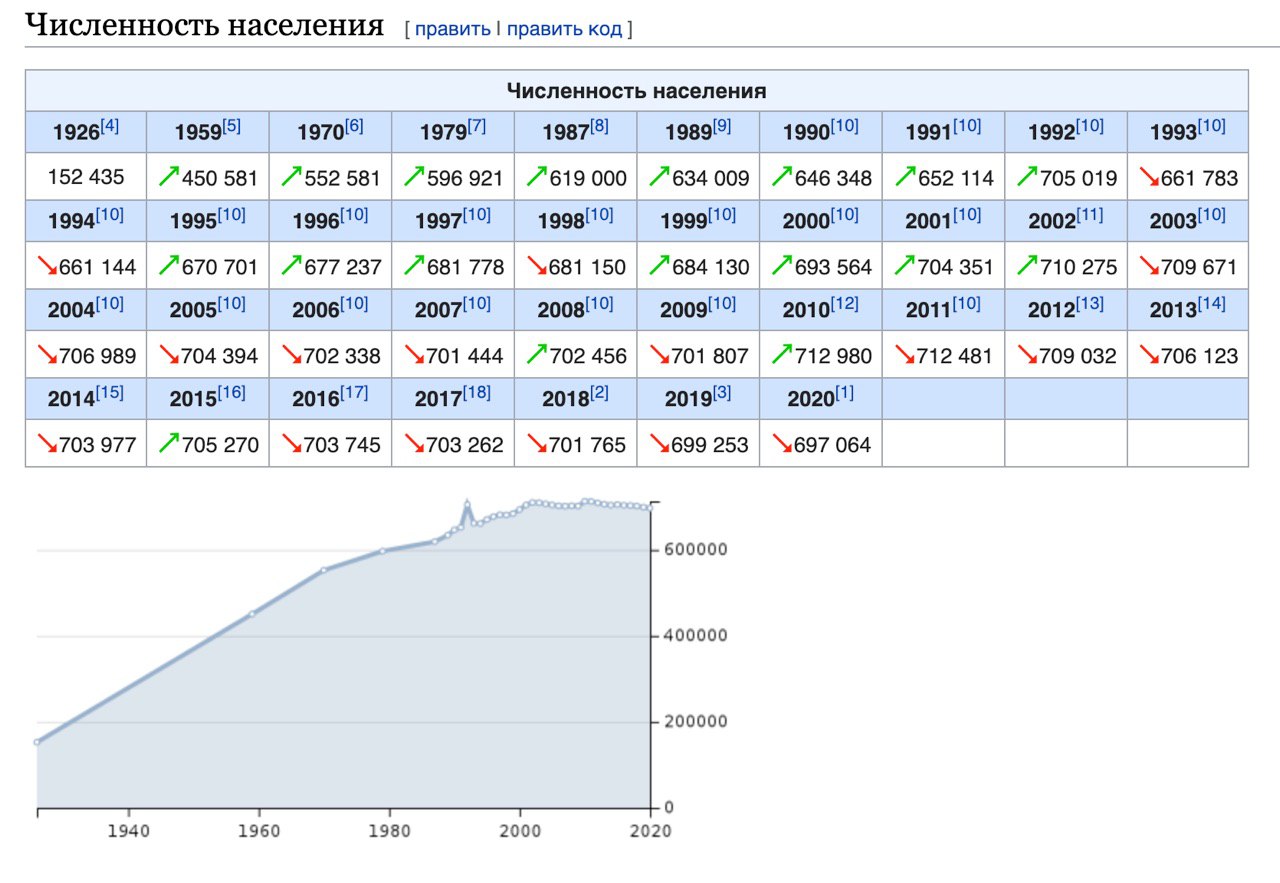This screenshot has height=883, width=1280.
Task: Open footnote [9] next to 1989
Action: pyautogui.click(x=722, y=127)
